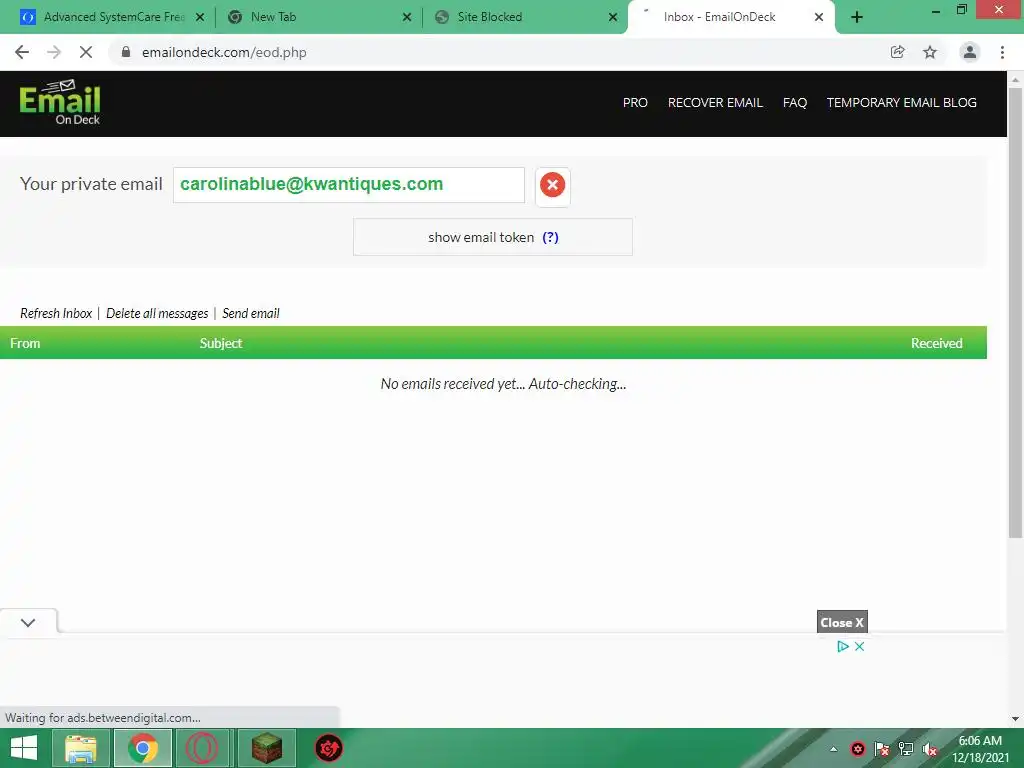Click the (?) token help link

pos(550,237)
